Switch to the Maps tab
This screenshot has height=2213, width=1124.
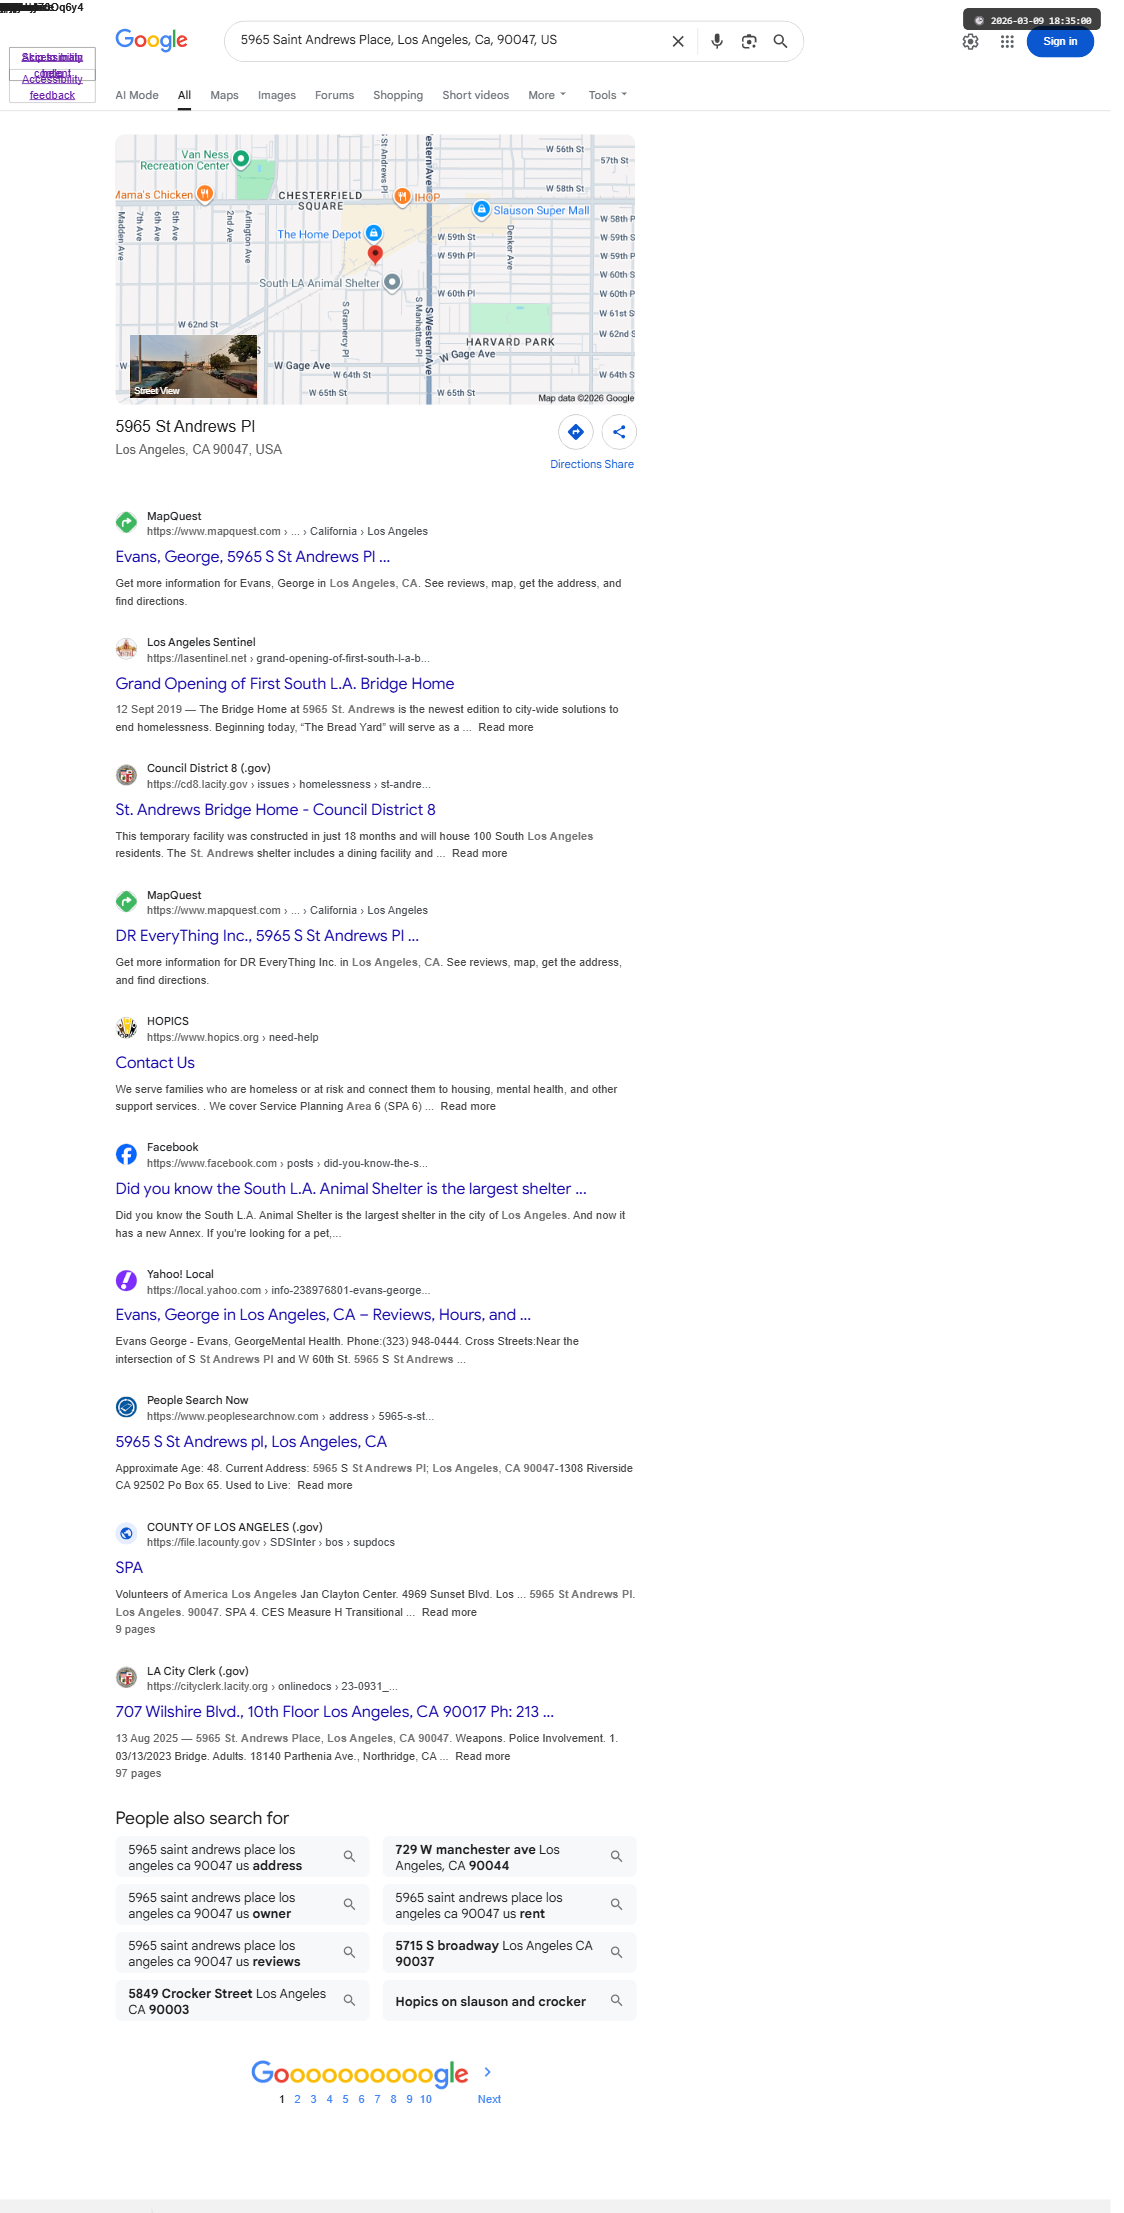coord(224,95)
